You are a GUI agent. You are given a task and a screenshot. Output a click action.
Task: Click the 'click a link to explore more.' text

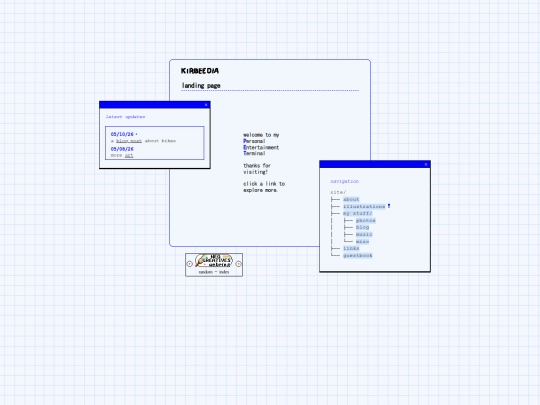click(264, 187)
